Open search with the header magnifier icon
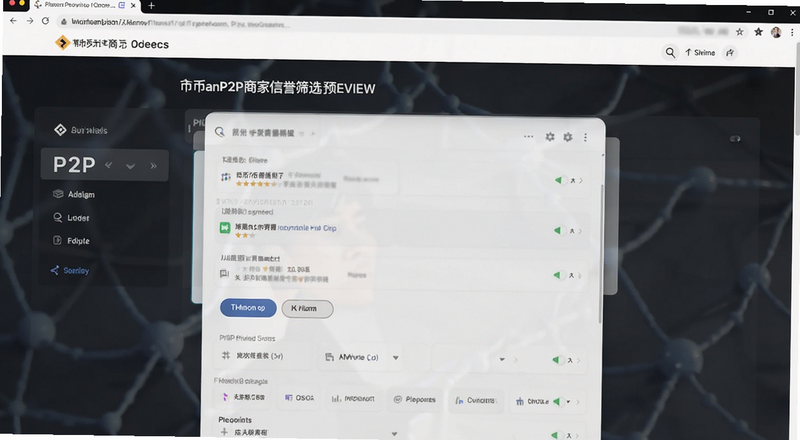The image size is (800, 440). 670,52
